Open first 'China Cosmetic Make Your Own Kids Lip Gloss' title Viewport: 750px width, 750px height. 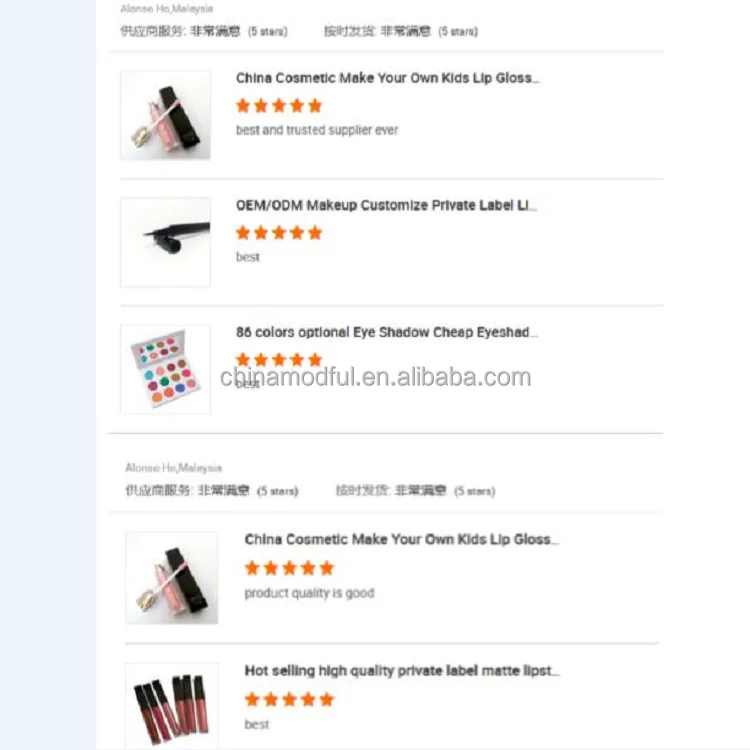(387, 78)
